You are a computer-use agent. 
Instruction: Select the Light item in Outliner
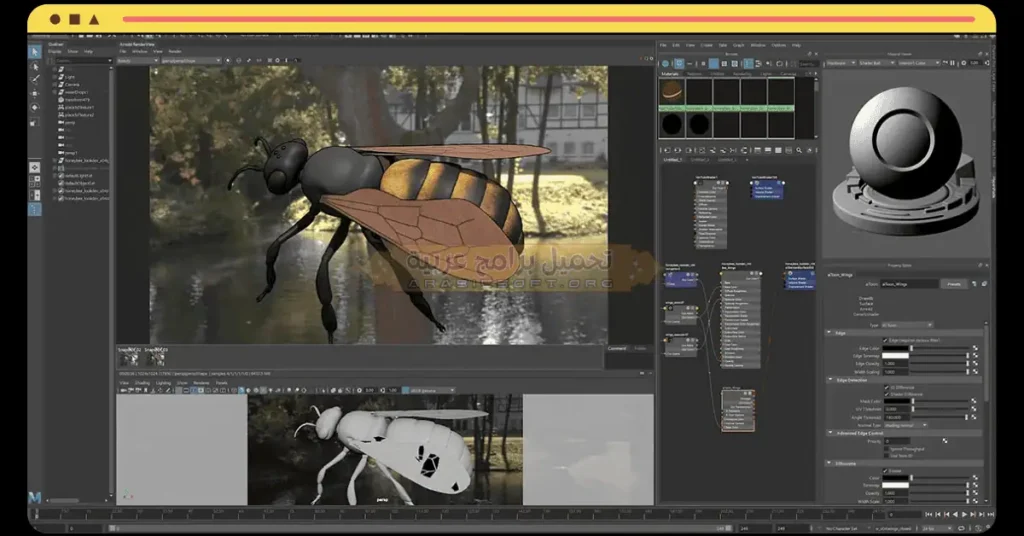click(70, 77)
